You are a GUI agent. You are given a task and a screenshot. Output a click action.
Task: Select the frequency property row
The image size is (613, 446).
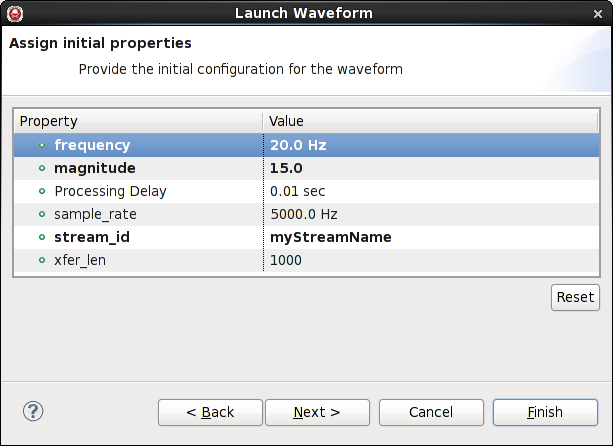(x=306, y=145)
